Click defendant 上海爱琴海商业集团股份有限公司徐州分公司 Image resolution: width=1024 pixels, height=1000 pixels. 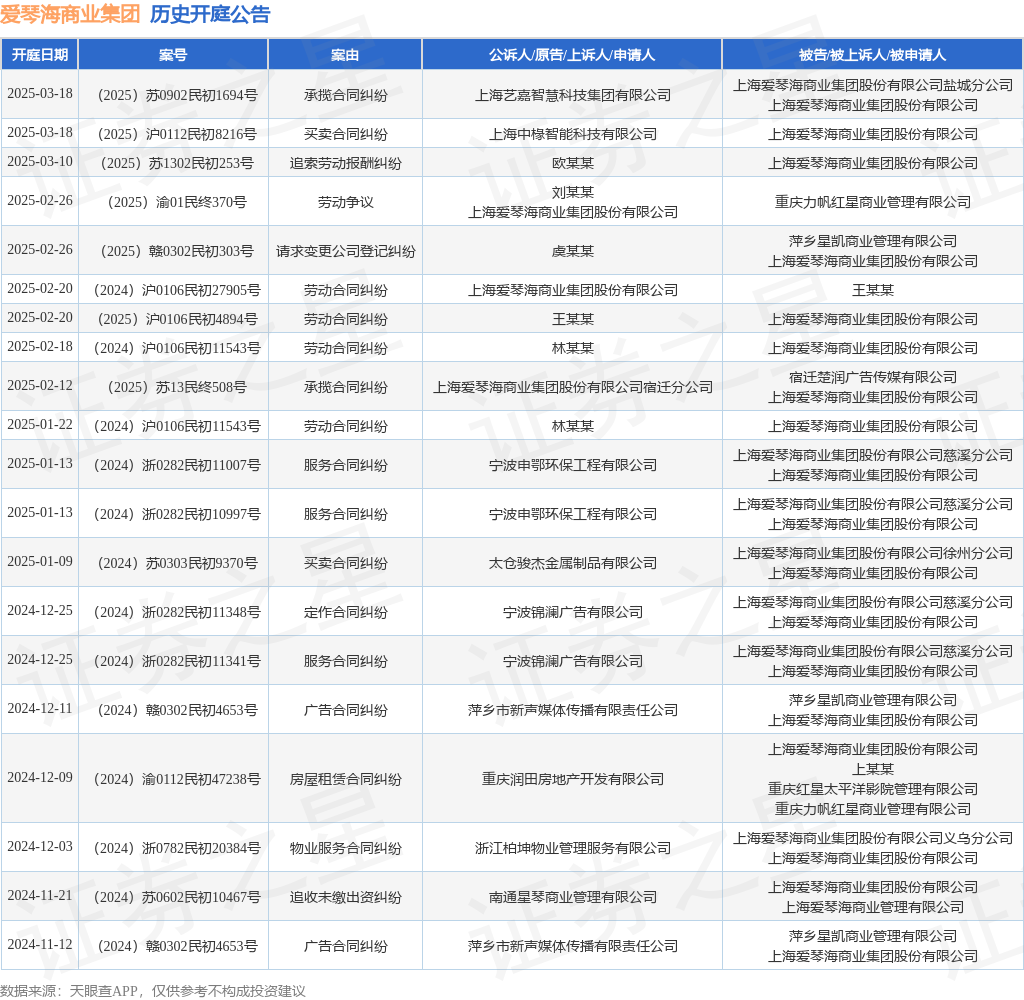[x=872, y=553]
